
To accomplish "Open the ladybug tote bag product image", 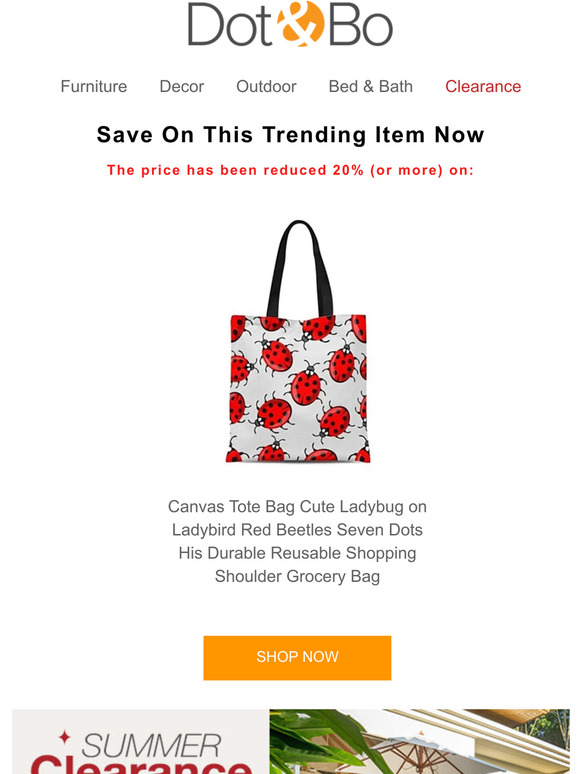I will click(x=298, y=341).
